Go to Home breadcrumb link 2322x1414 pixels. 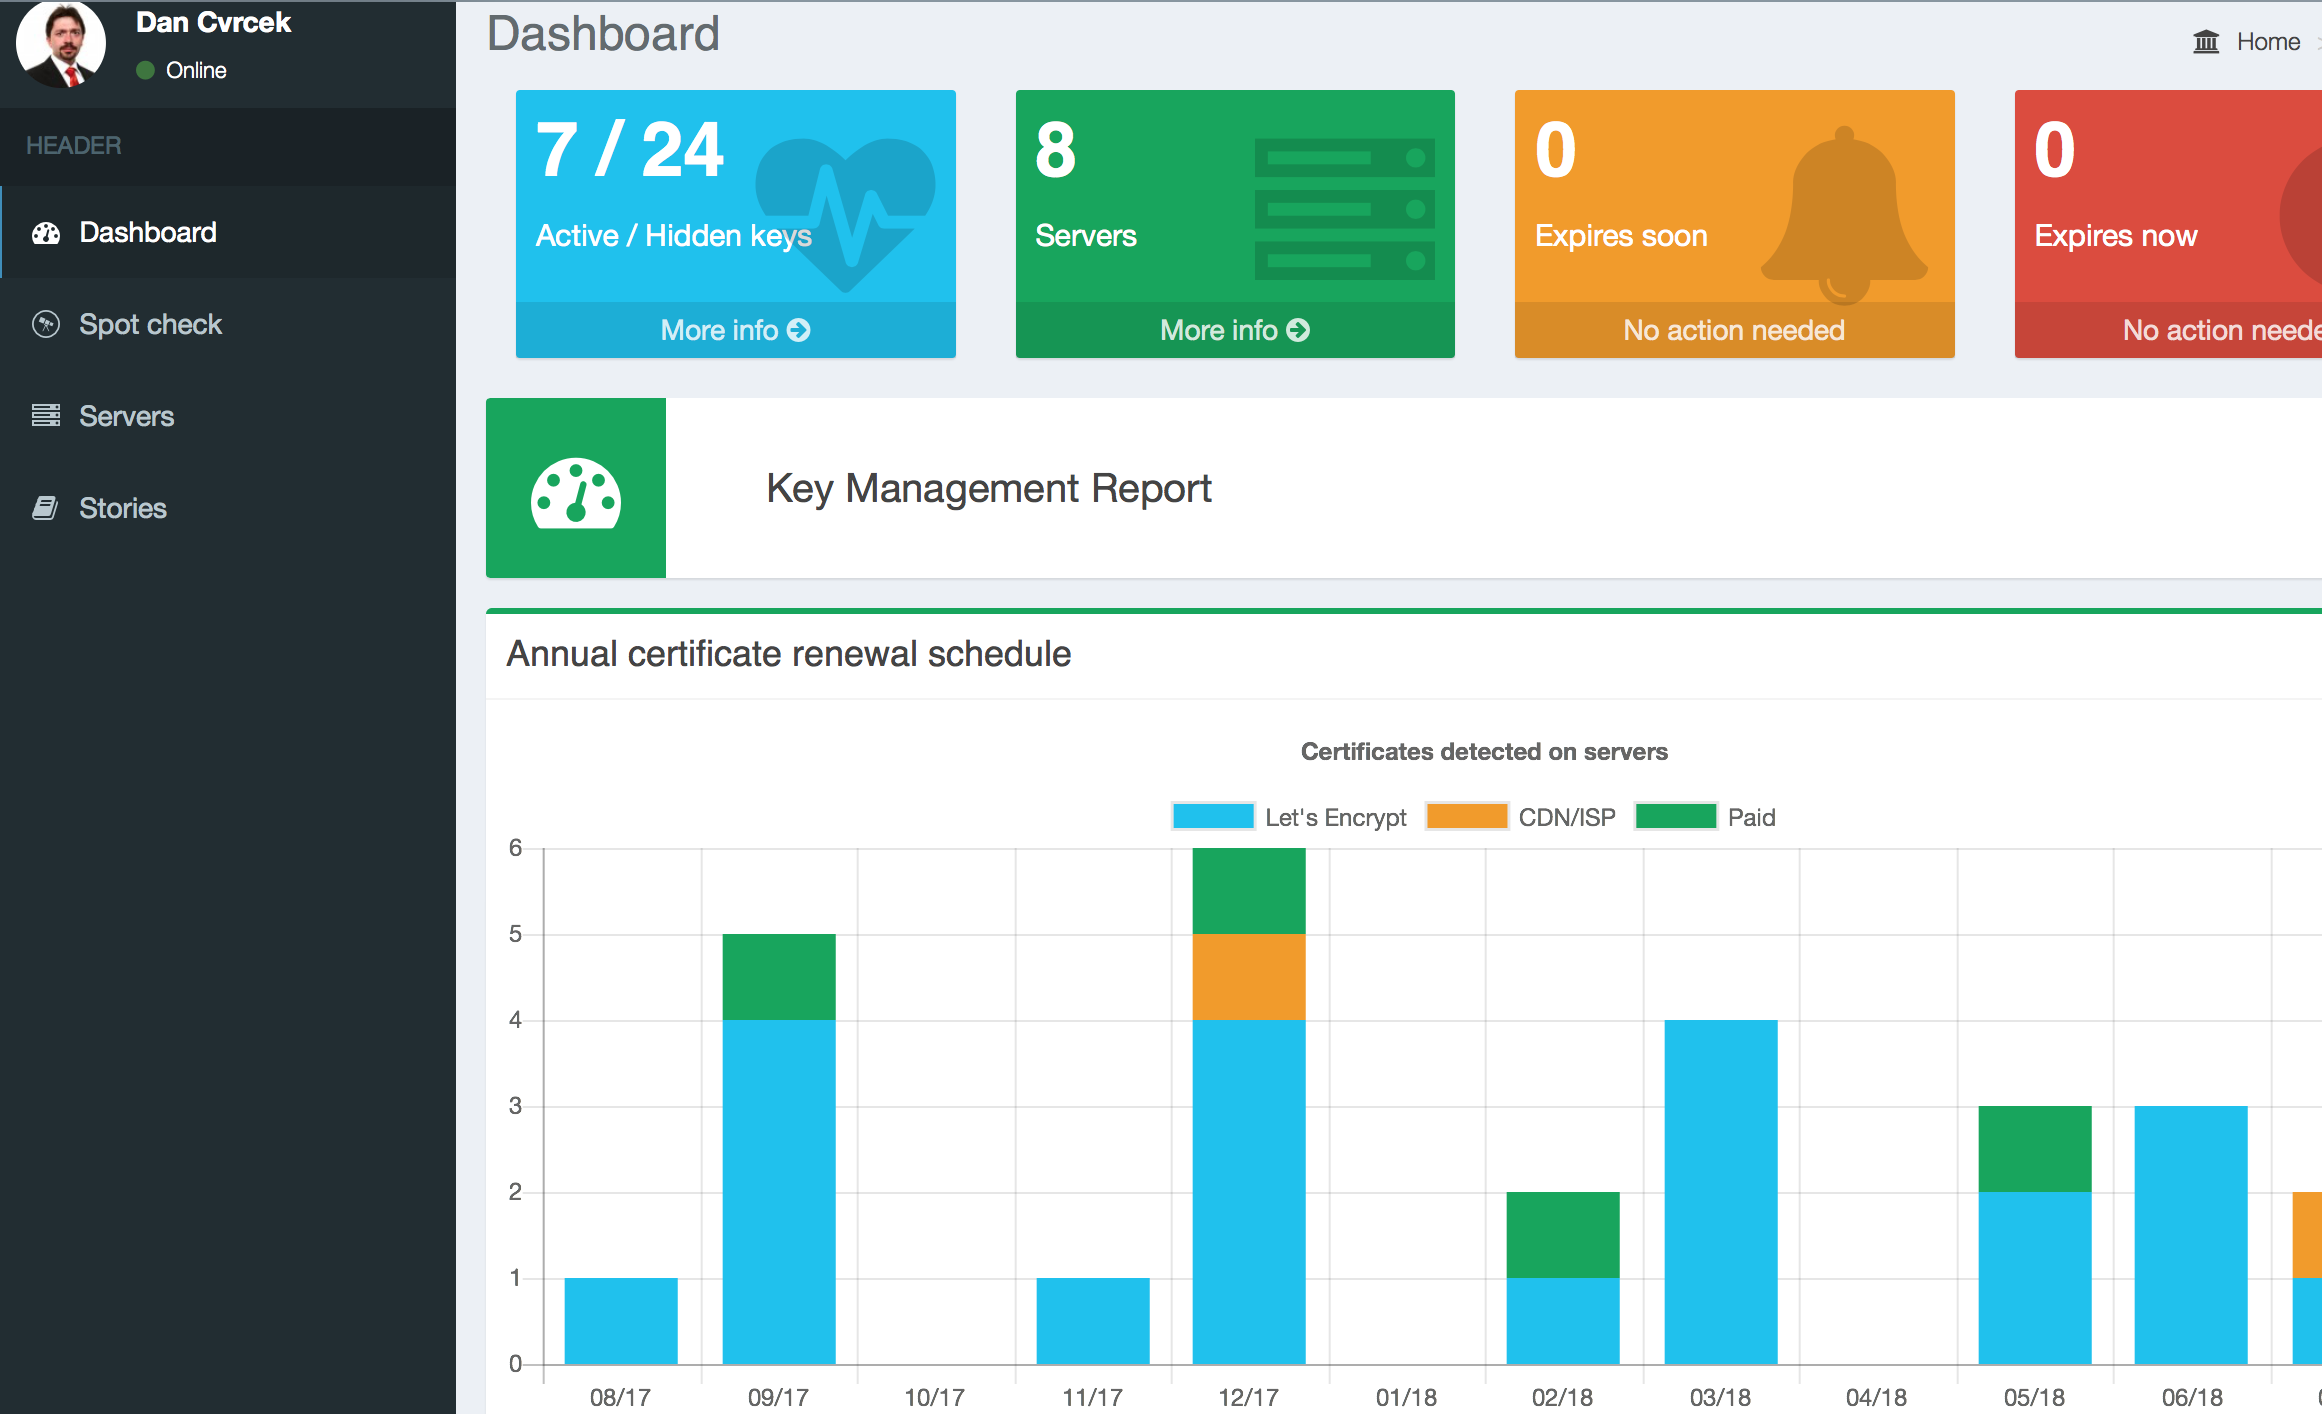[x=2268, y=42]
